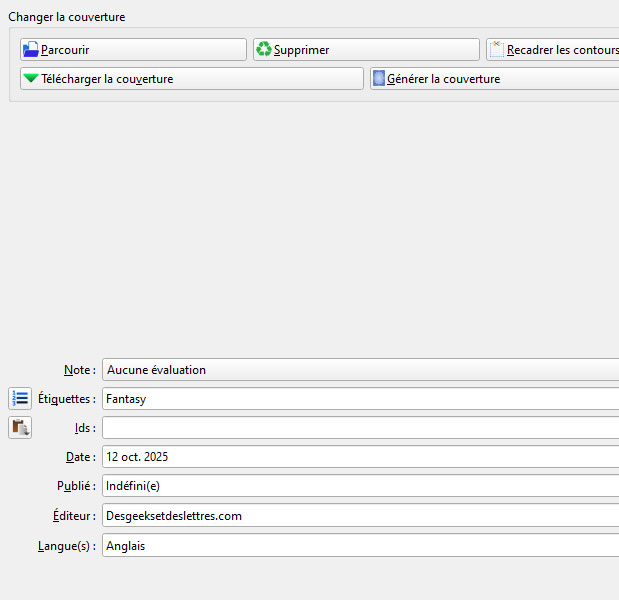Click the 'Publié :' label

point(77,486)
